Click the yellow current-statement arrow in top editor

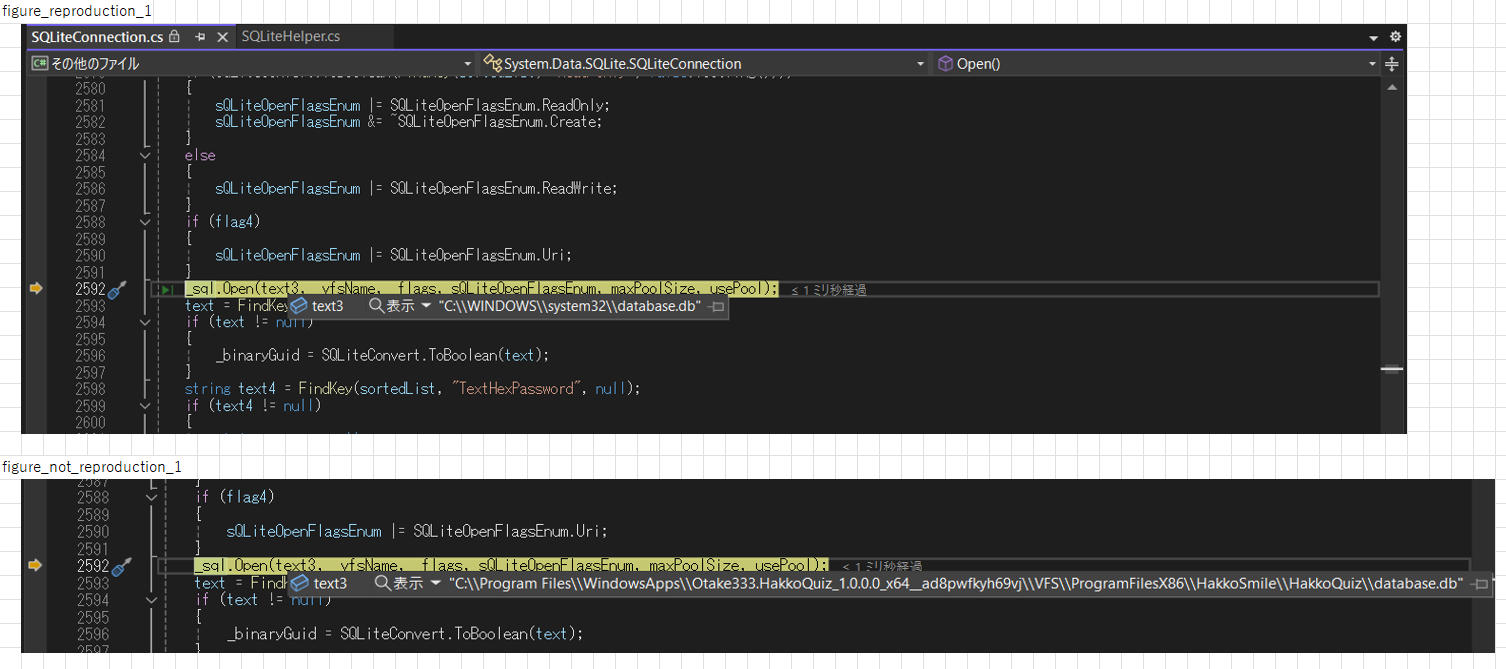(37, 288)
